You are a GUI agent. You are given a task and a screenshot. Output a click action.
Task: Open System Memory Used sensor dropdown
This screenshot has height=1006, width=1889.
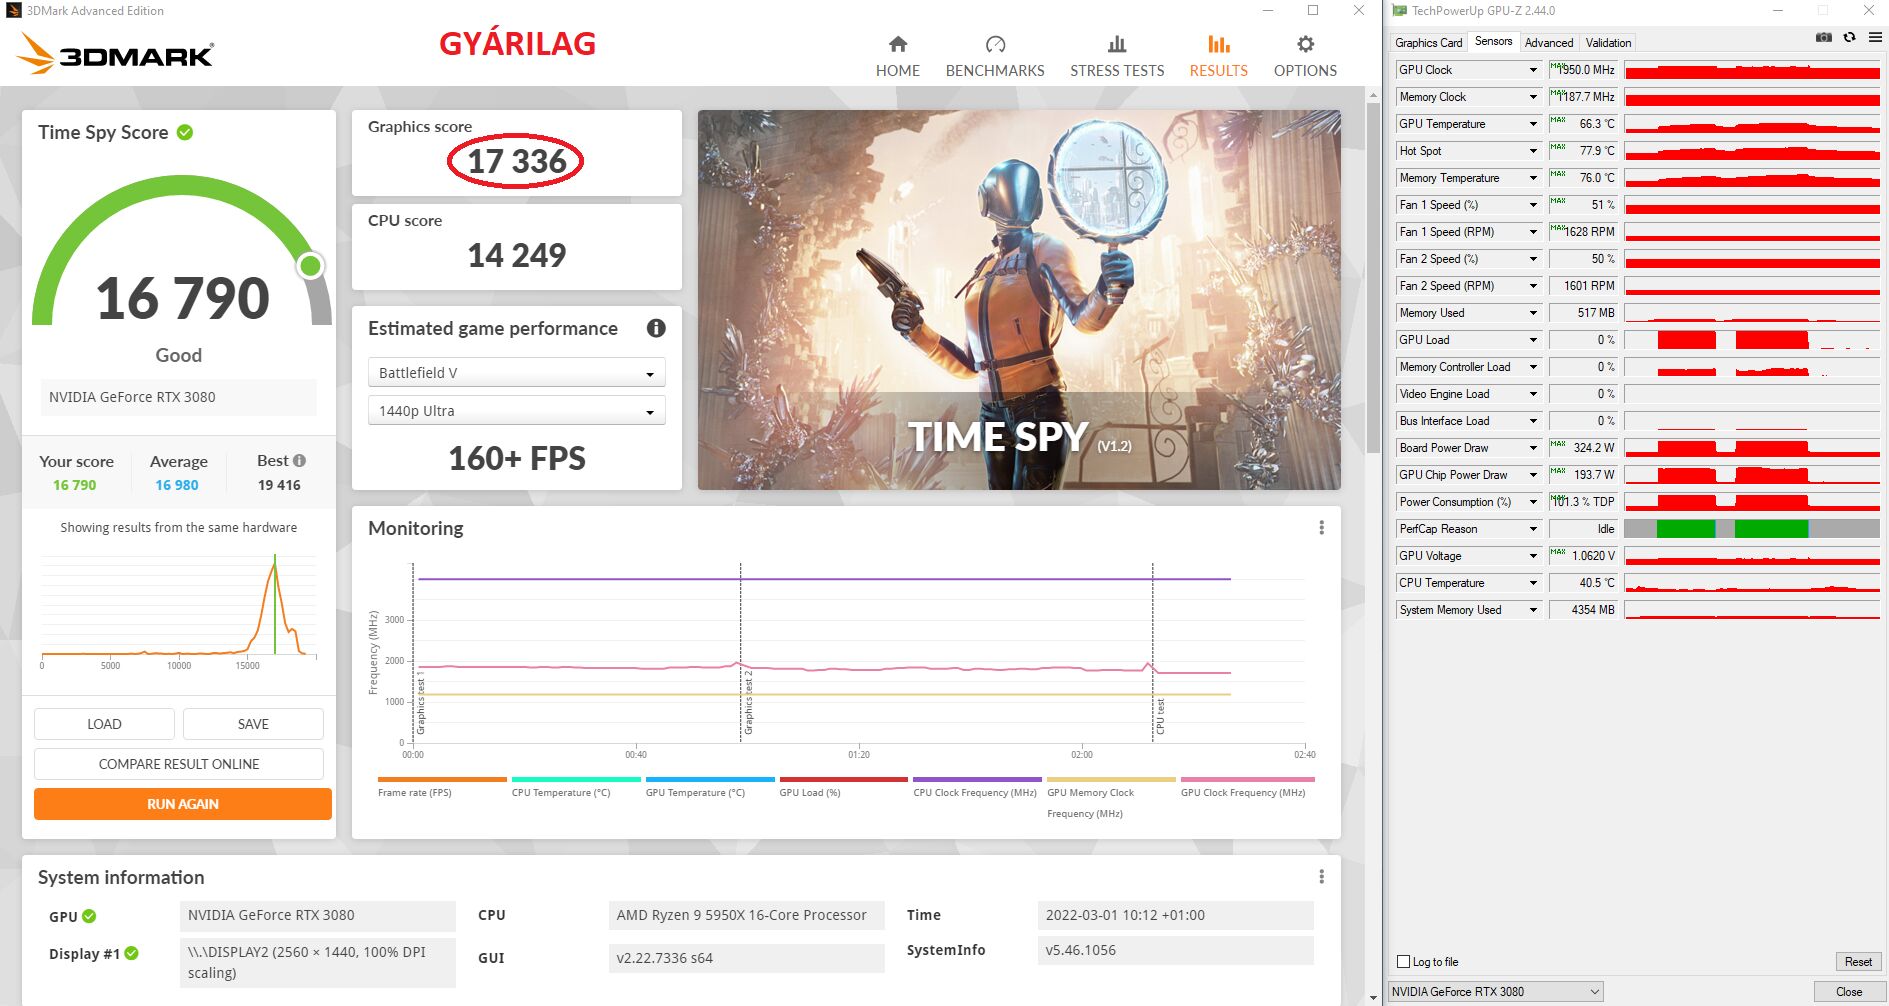coord(1533,610)
